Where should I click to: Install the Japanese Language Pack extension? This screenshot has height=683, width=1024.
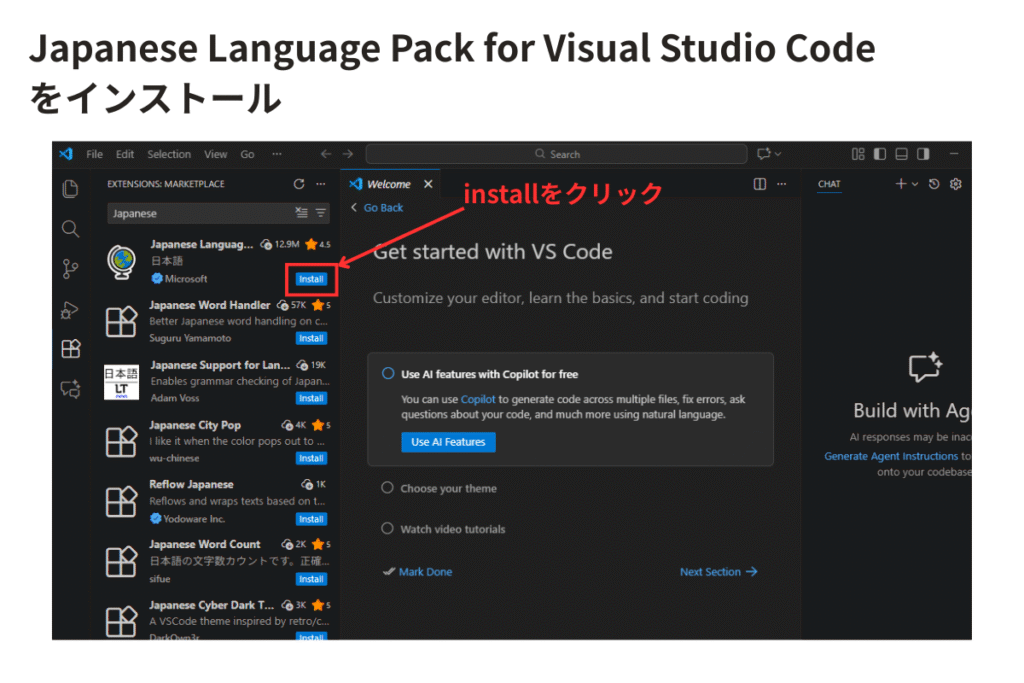311,279
